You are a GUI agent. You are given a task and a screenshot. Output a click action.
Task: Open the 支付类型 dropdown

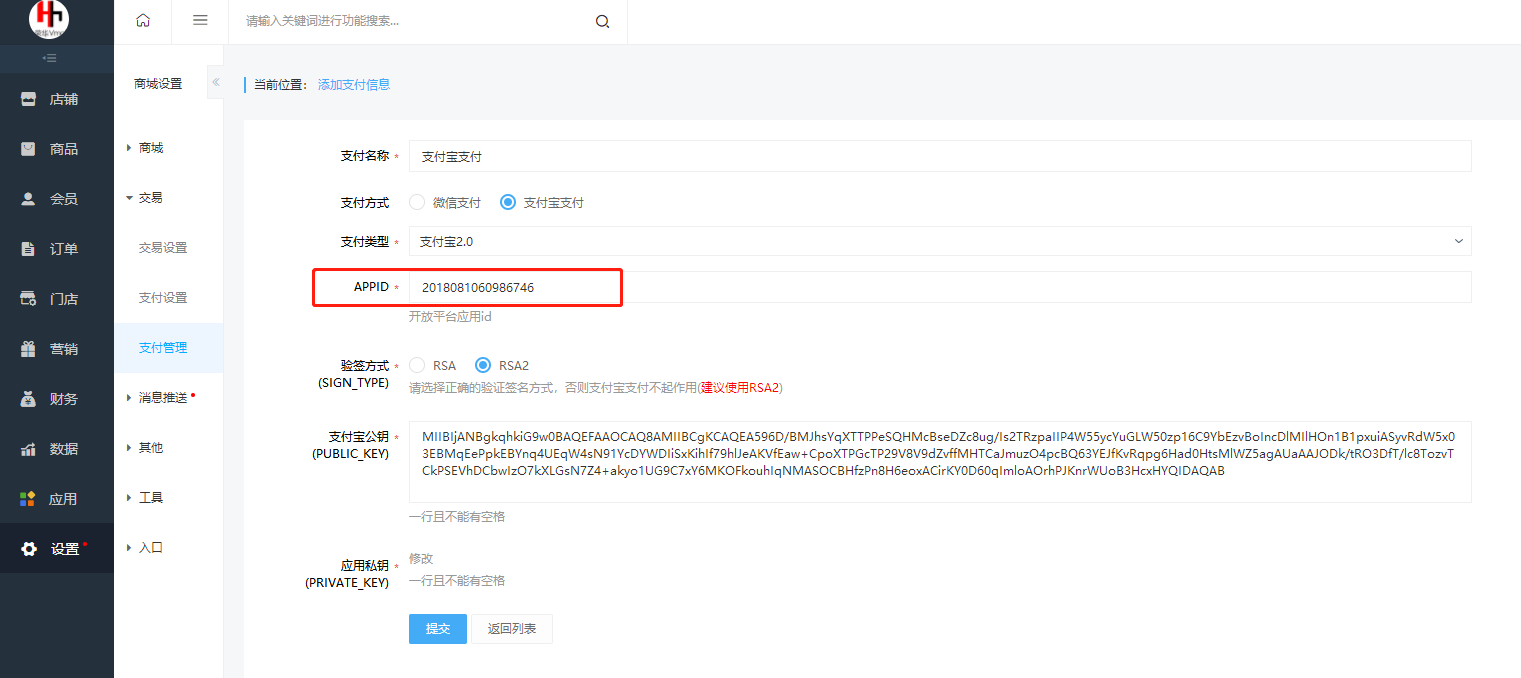[x=939, y=241]
